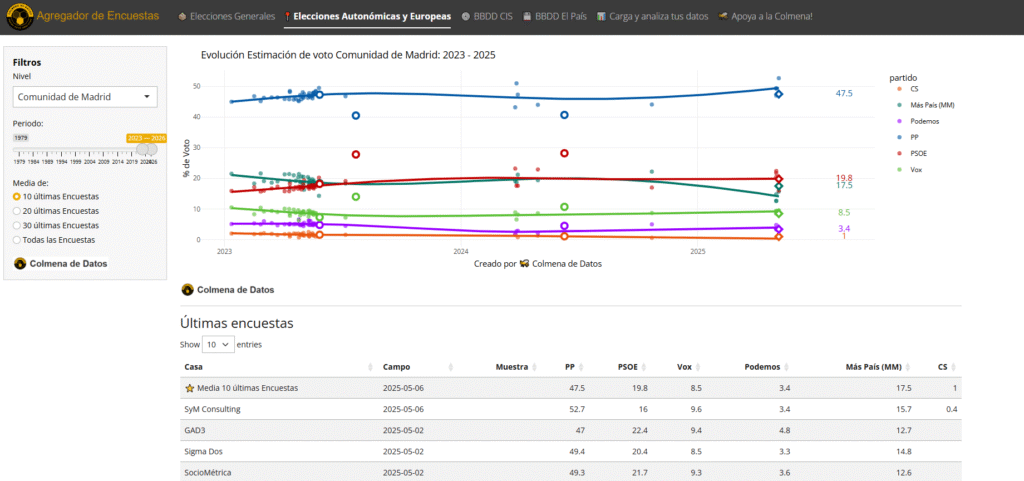Click the Apoya a la Colmena! link
The image size is (1024, 481).
[x=765, y=17]
